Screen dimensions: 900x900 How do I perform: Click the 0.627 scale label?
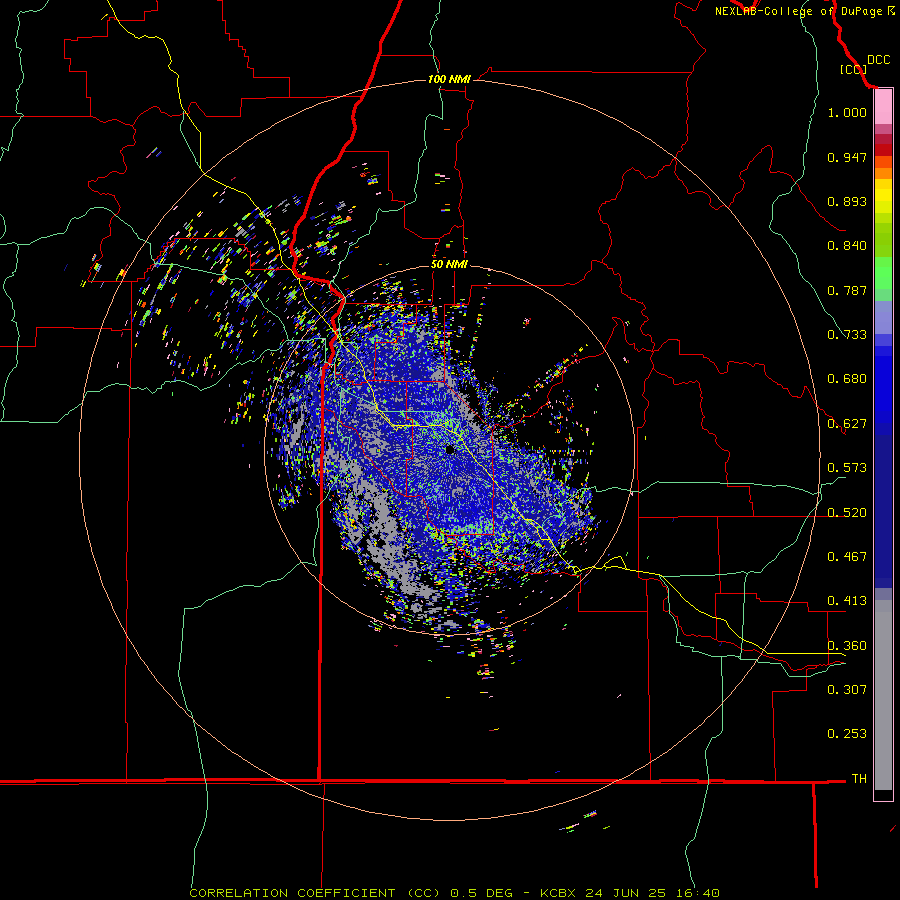point(847,423)
